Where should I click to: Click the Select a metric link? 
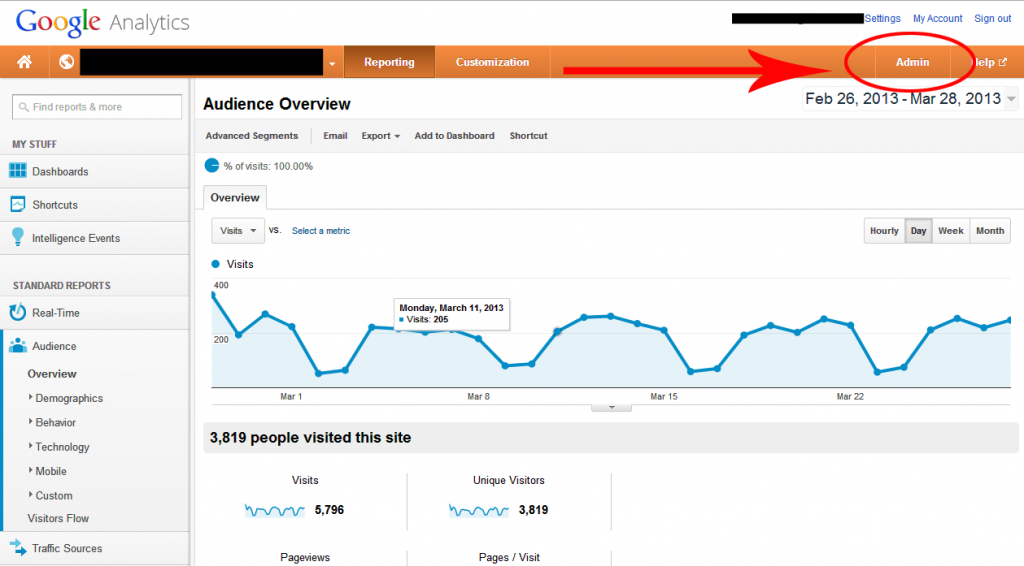pyautogui.click(x=321, y=231)
